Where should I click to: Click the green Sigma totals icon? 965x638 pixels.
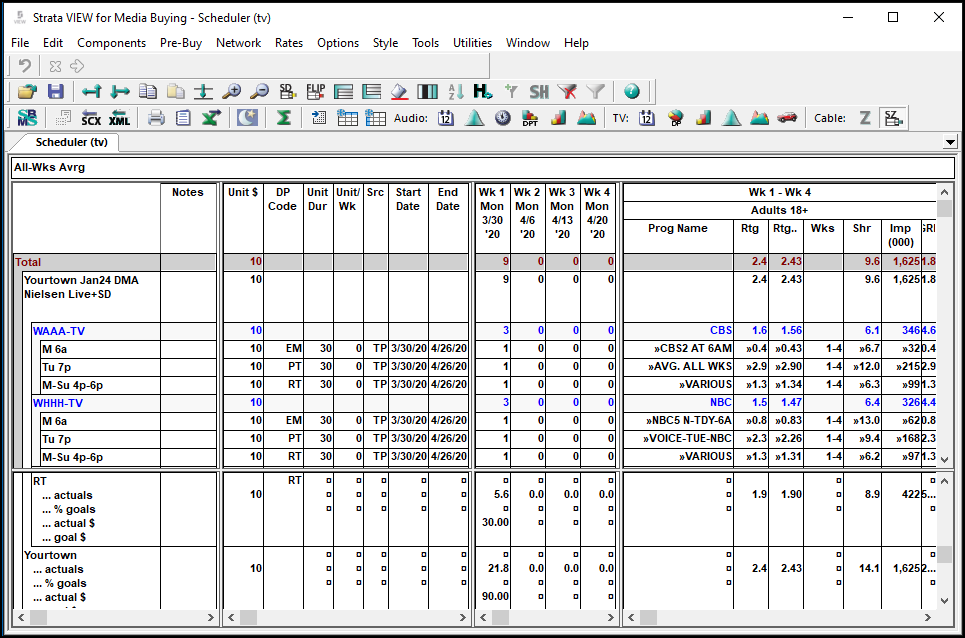283,118
